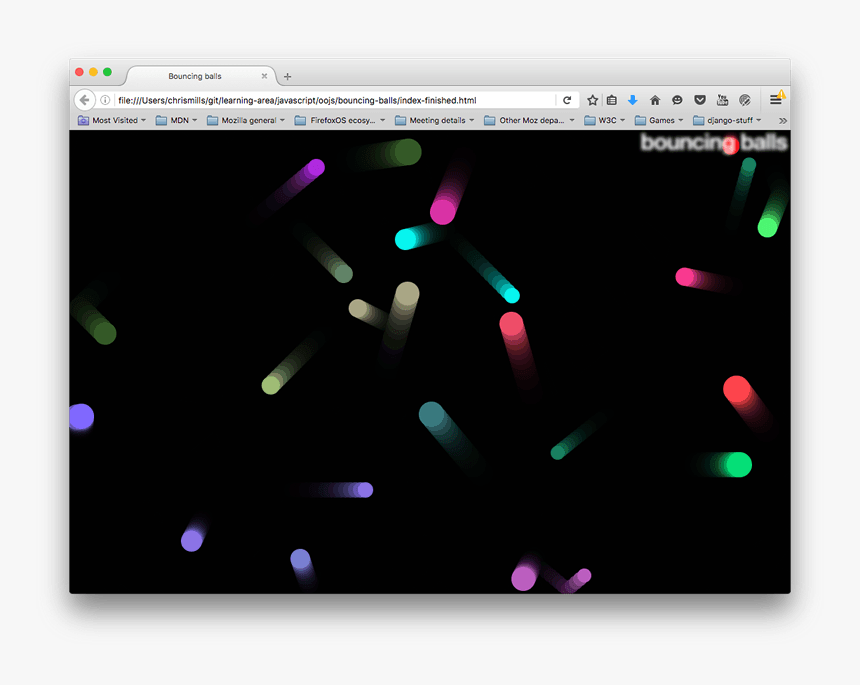This screenshot has width=860, height=685.
Task: Show overflow bookmarks with the double chevron
Action: click(782, 119)
